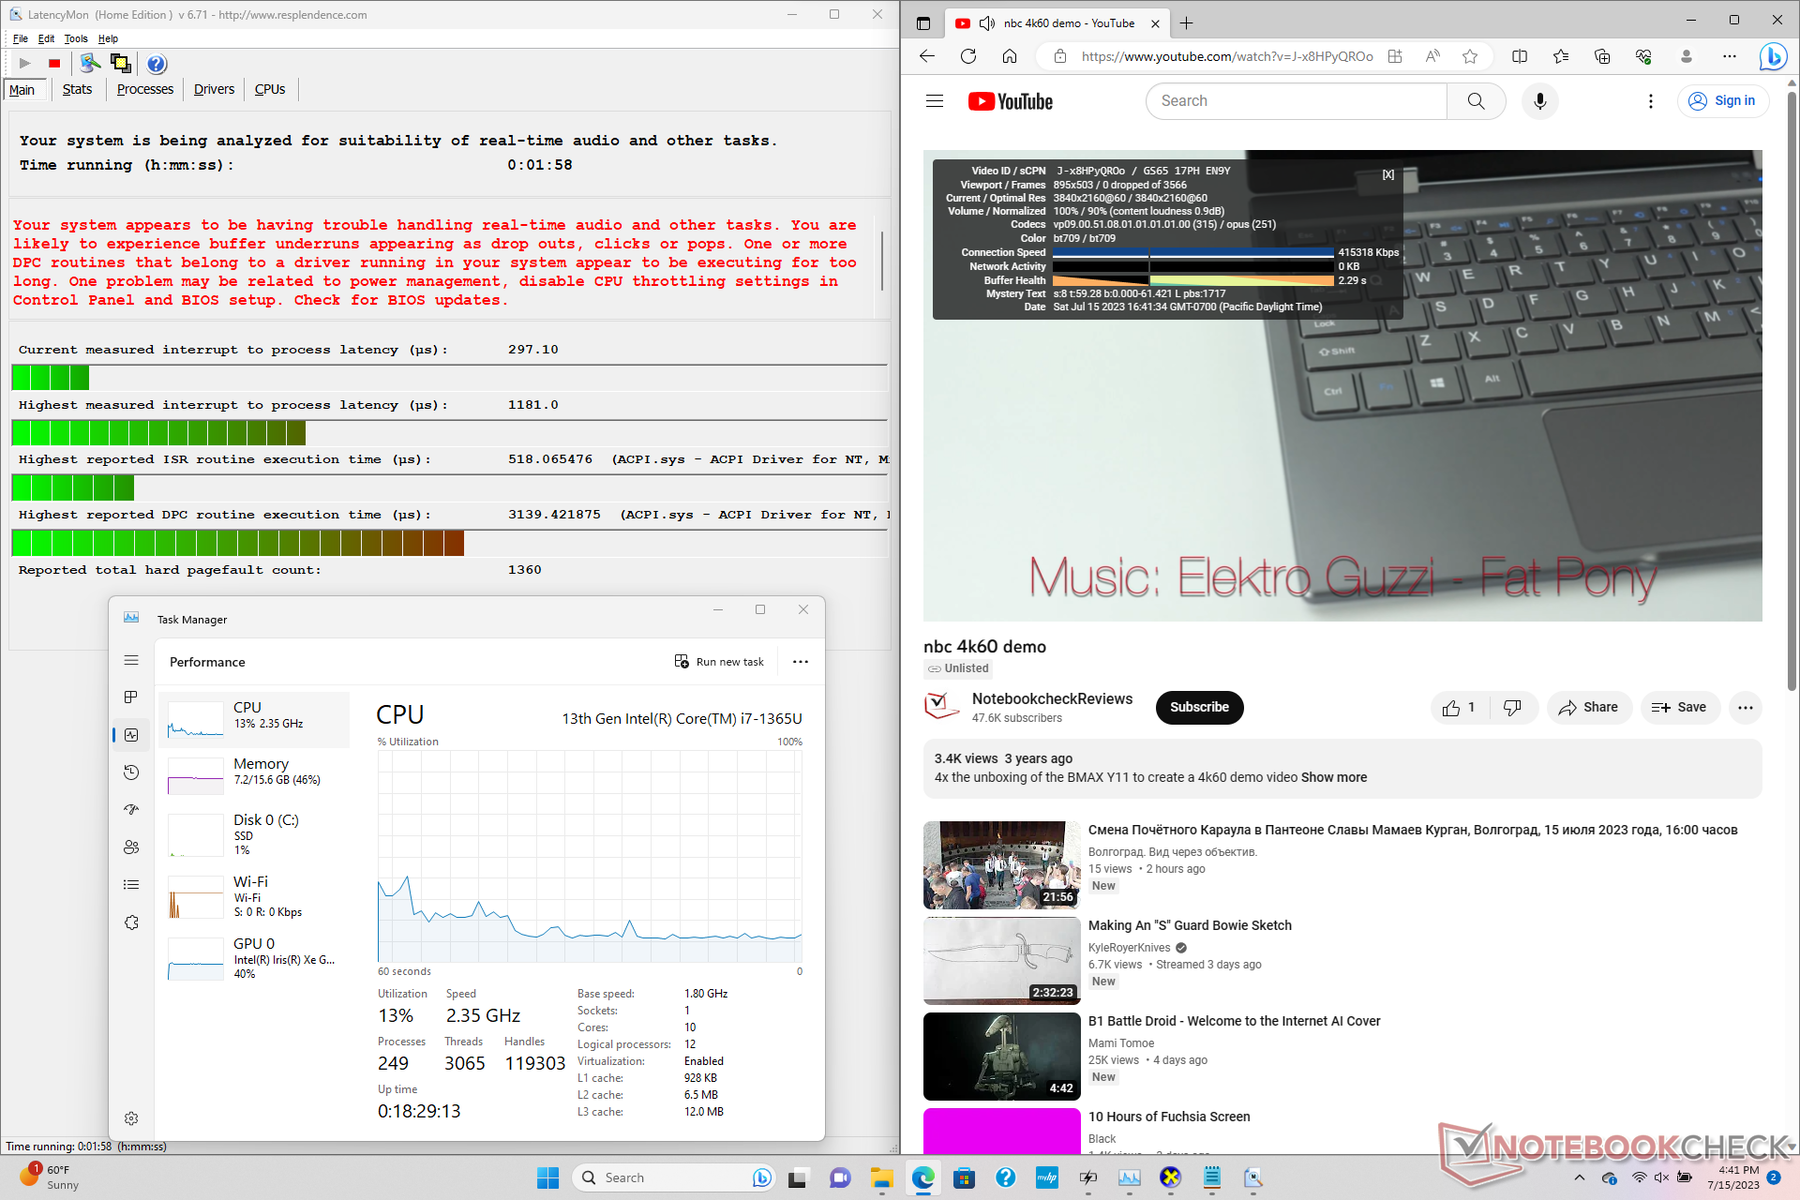Open Details icon in Task Manager sidebar

tap(131, 884)
